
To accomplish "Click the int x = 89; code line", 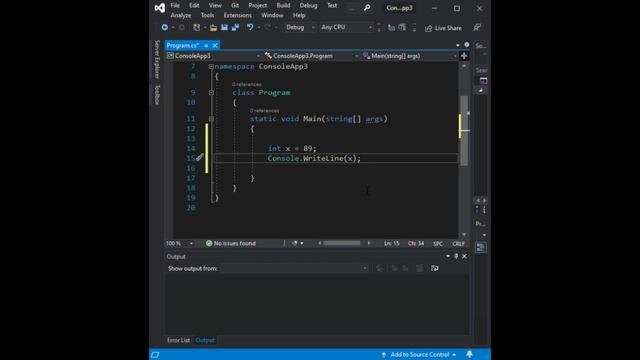I will (x=292, y=148).
